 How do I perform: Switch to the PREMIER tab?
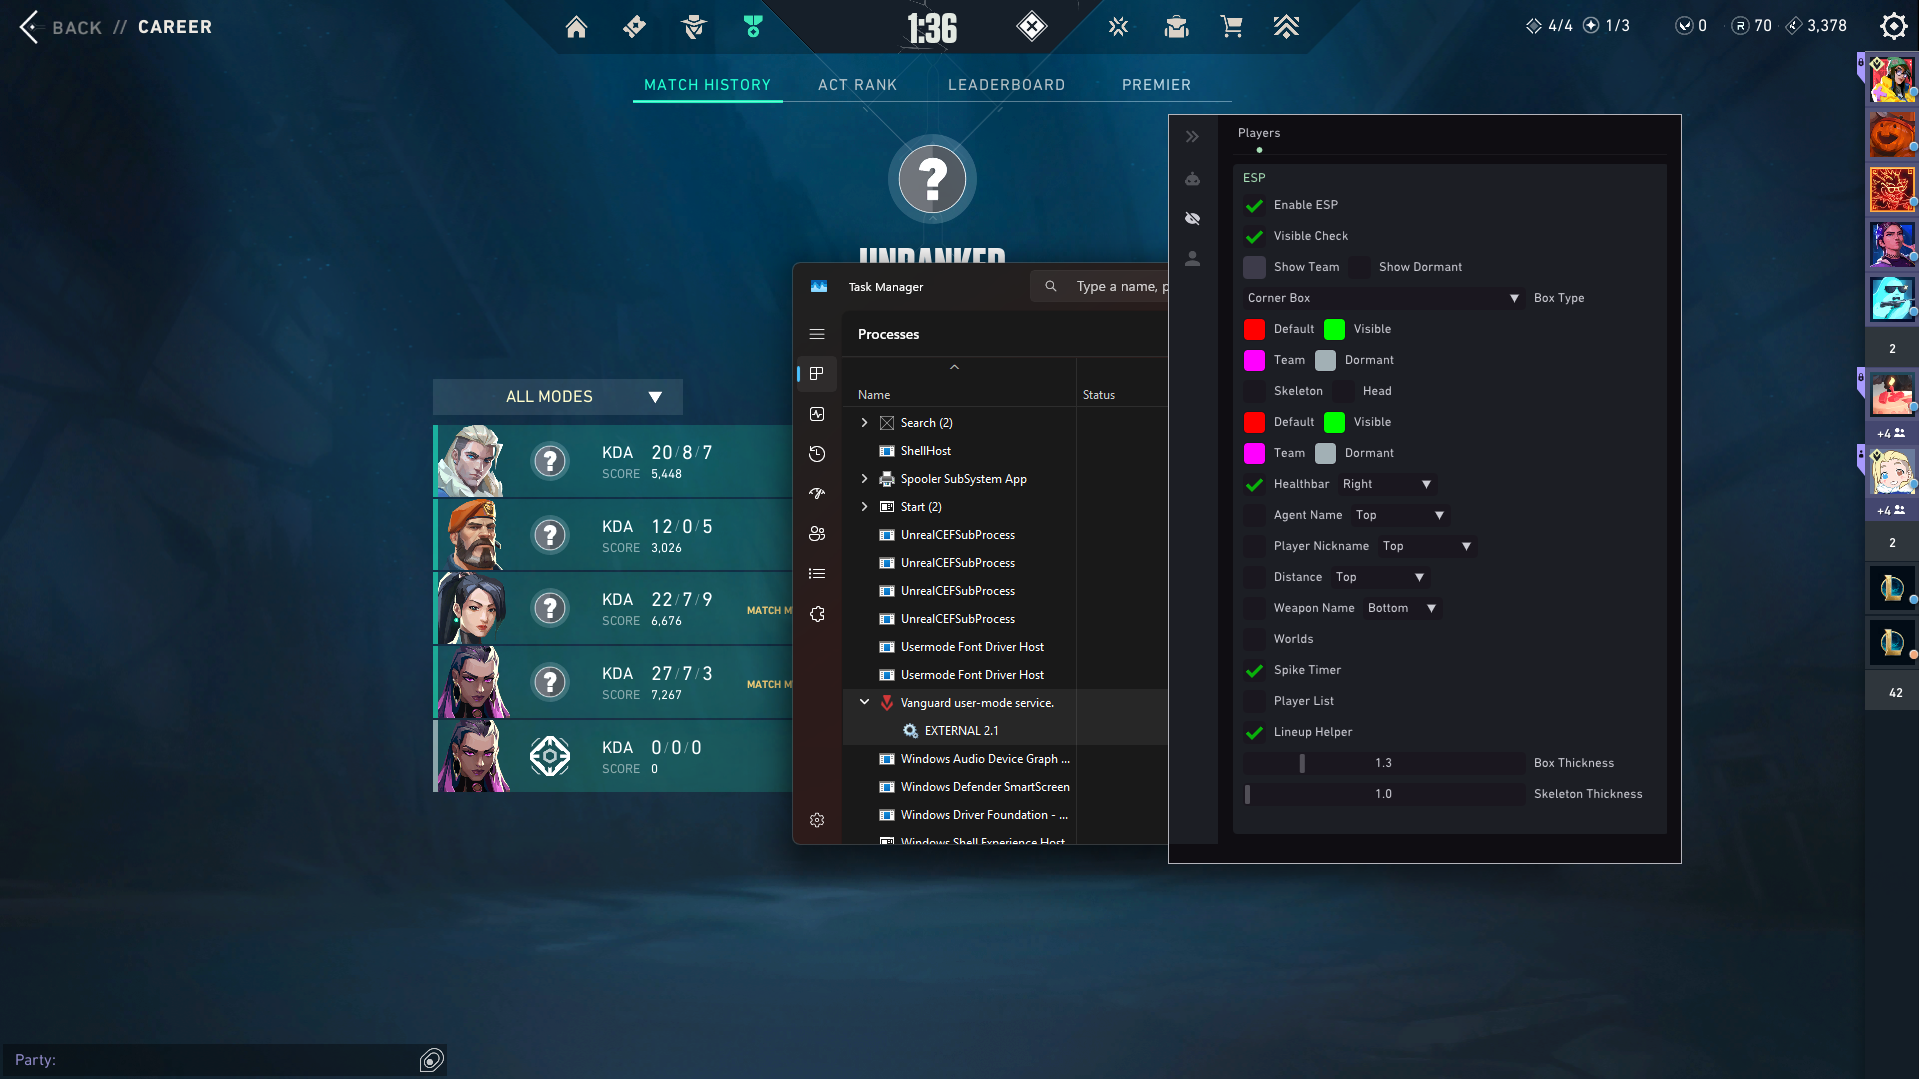click(1156, 85)
